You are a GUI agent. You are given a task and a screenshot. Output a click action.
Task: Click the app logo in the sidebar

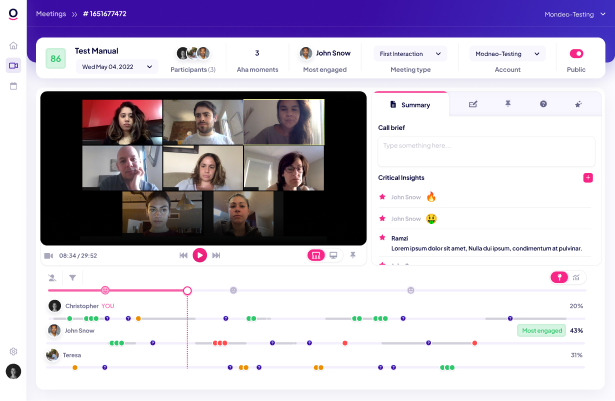[x=13, y=14]
